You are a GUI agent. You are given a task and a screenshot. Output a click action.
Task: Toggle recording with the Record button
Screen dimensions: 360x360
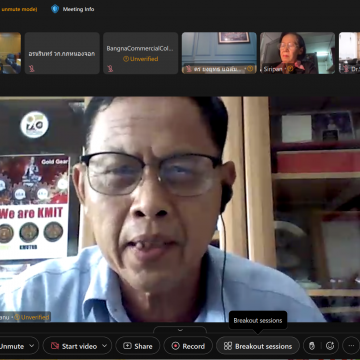point(188,346)
